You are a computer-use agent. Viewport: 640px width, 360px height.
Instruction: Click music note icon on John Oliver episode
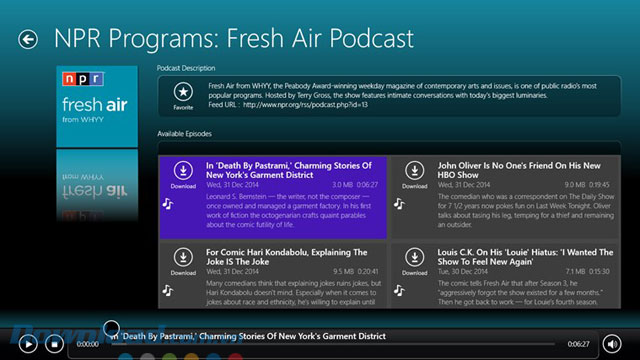point(400,204)
